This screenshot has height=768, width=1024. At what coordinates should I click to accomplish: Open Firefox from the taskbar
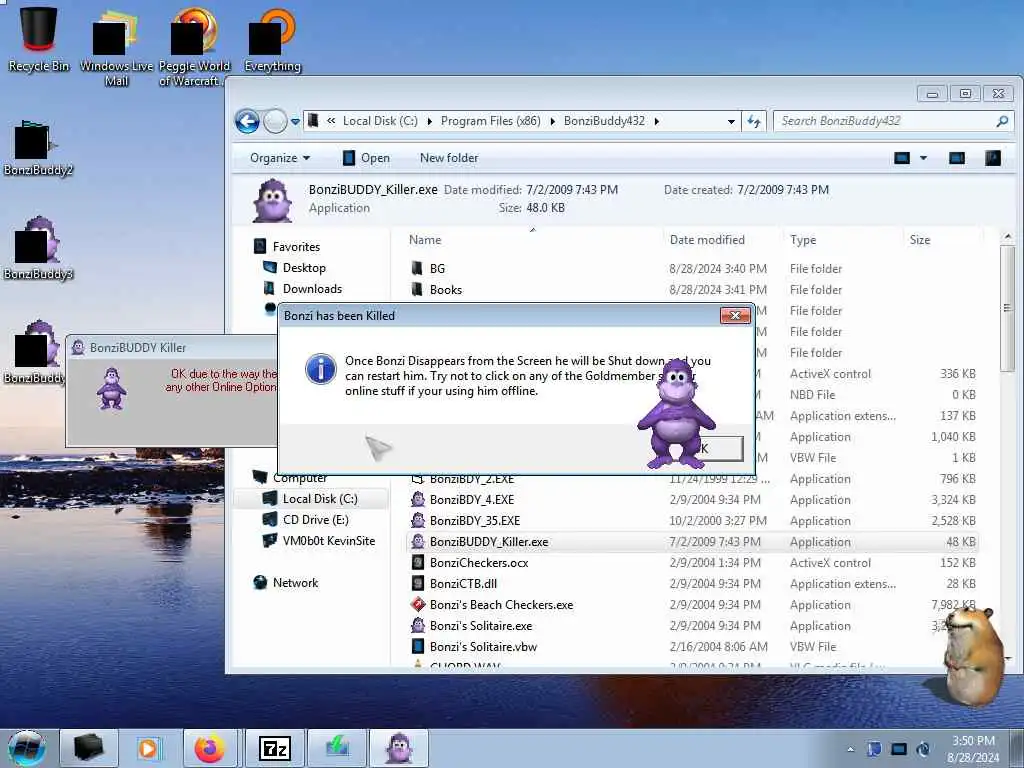point(210,748)
